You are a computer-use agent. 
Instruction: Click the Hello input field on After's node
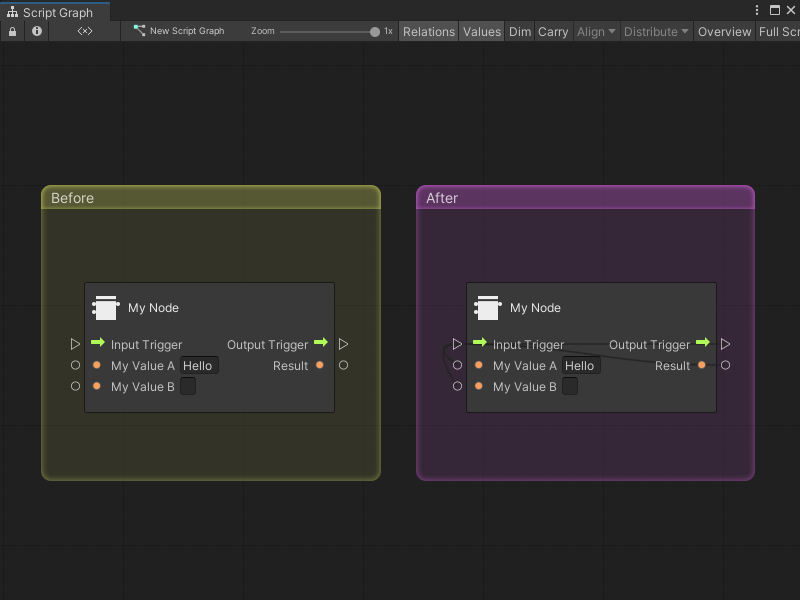click(581, 365)
